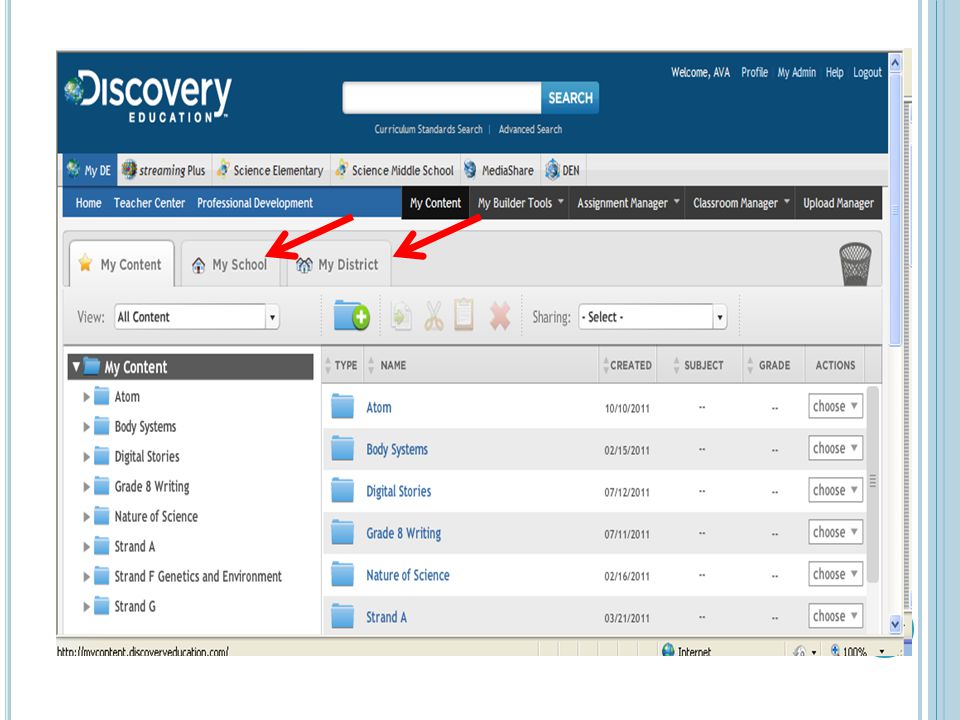
Task: Click the browser scrollbar down arrow
Action: pyautogui.click(x=894, y=624)
